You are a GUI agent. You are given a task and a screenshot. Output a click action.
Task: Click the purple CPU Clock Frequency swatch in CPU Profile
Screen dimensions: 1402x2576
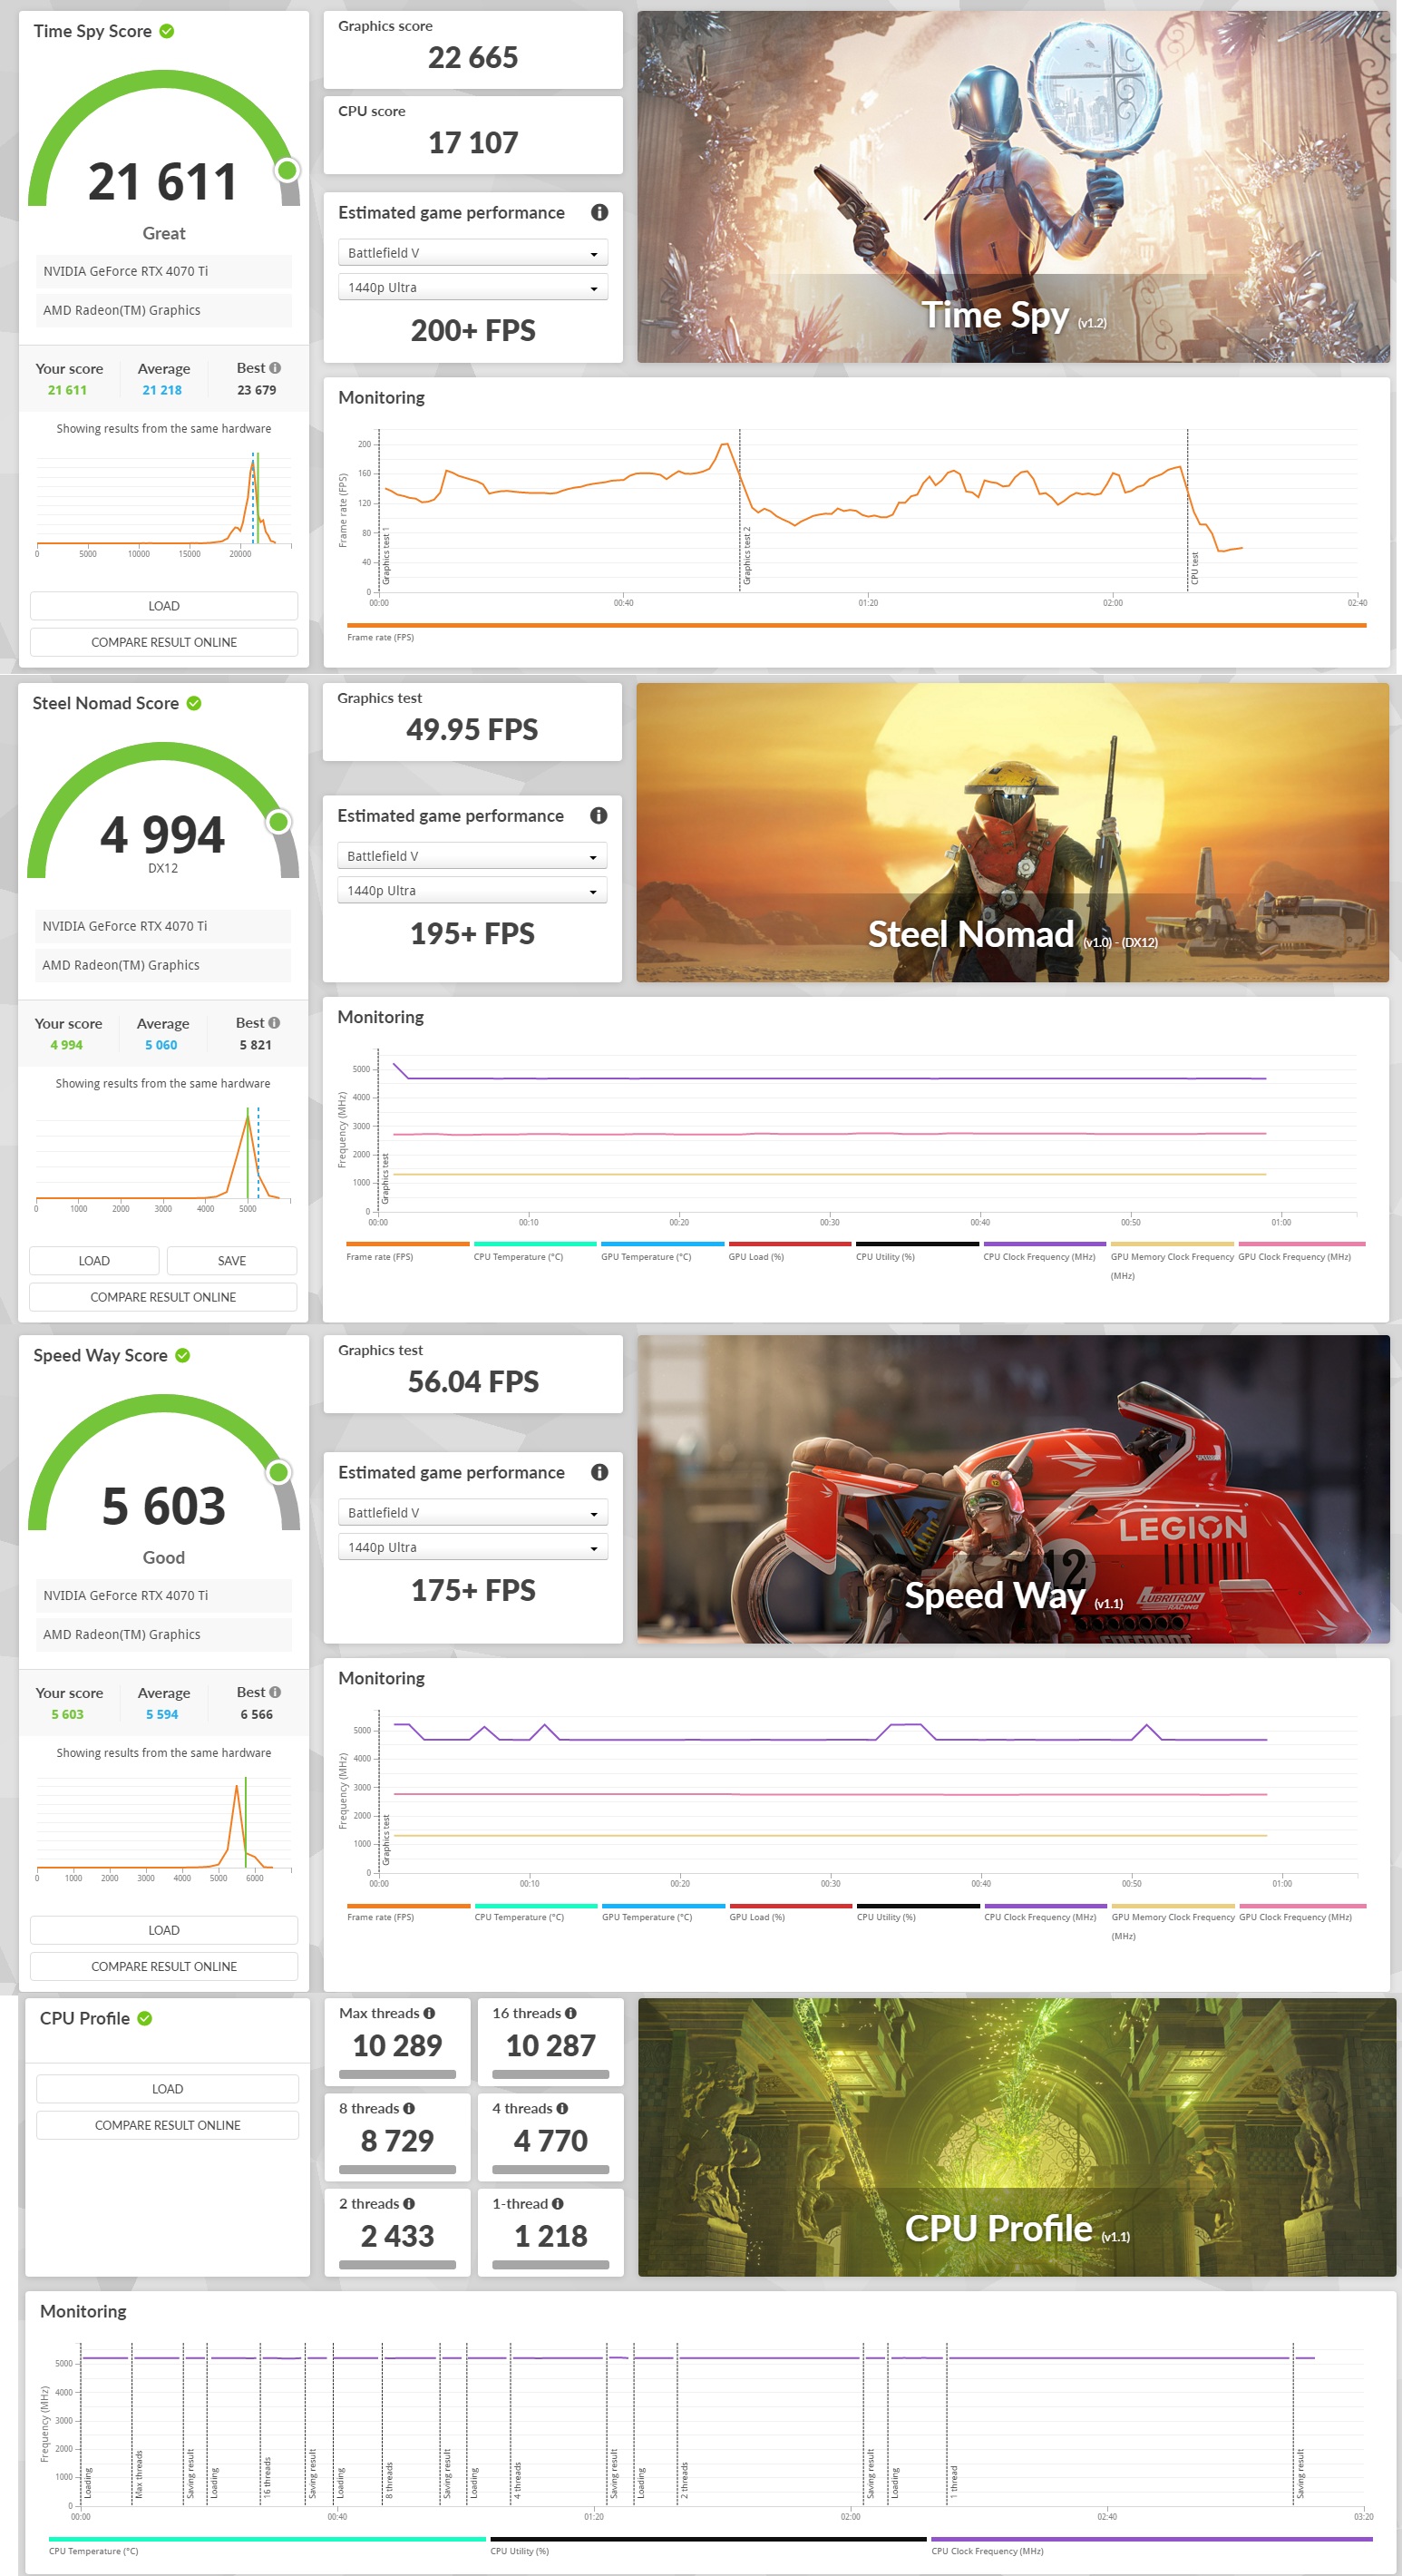tap(1151, 2539)
